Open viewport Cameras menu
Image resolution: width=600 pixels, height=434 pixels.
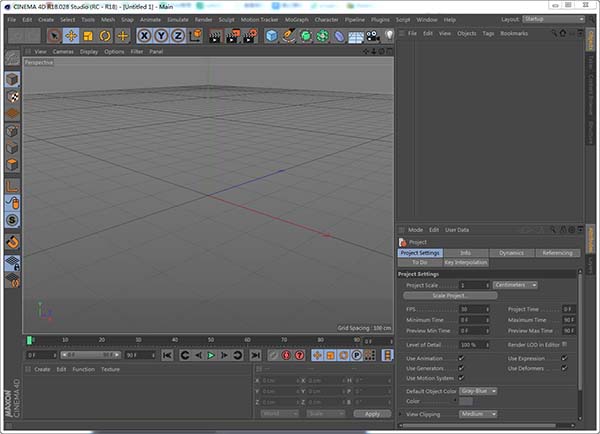[63, 52]
